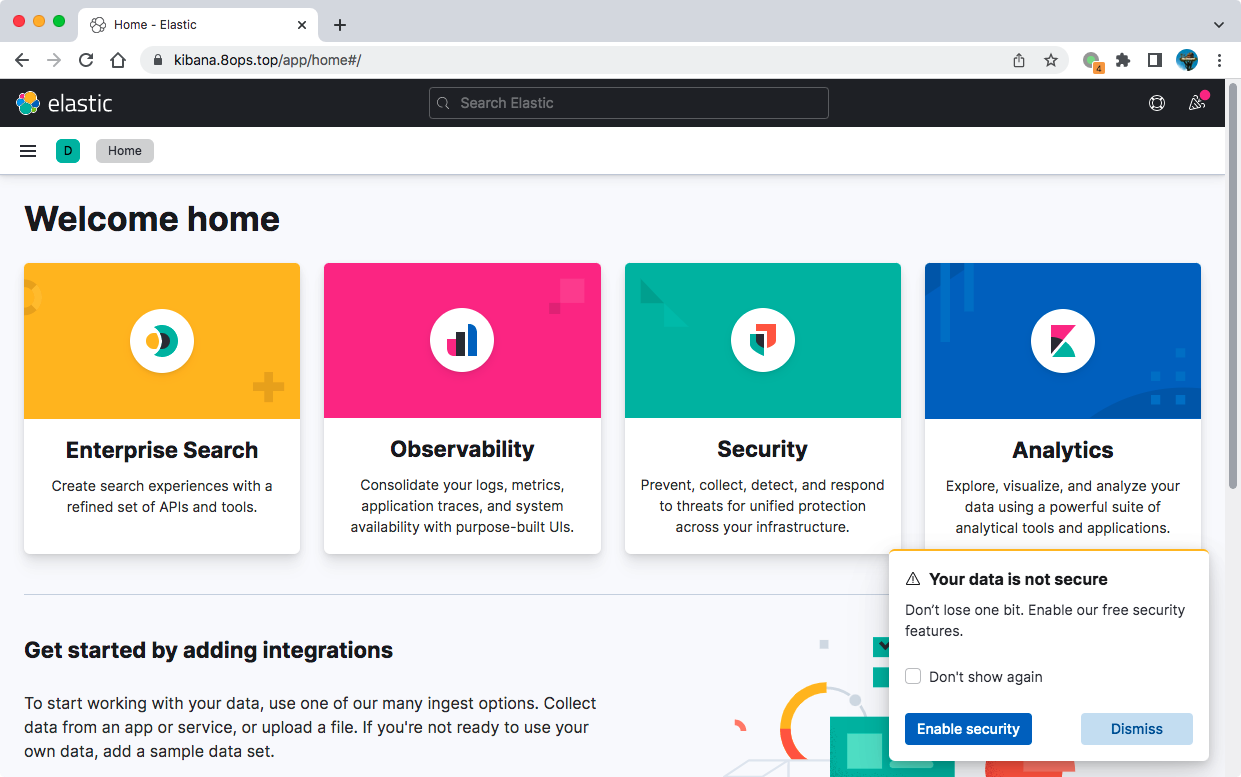The height and width of the screenshot is (777, 1241).
Task: Click the Kibana Analytics icon
Action: coord(1063,341)
